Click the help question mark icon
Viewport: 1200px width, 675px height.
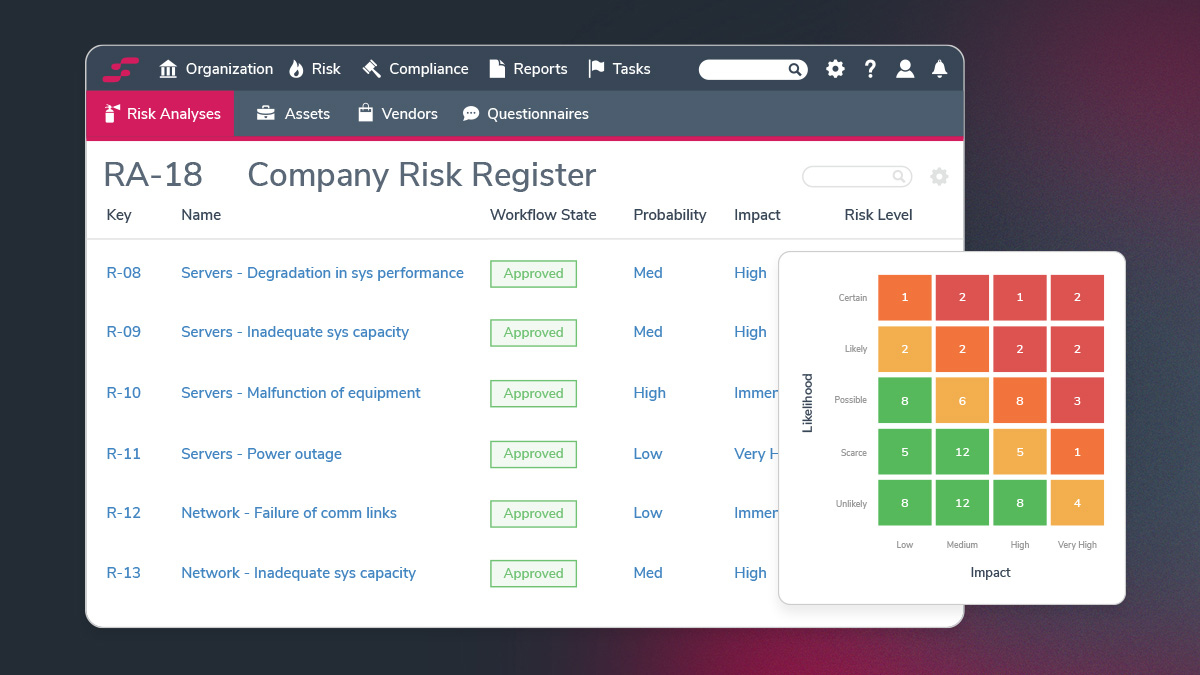(870, 69)
